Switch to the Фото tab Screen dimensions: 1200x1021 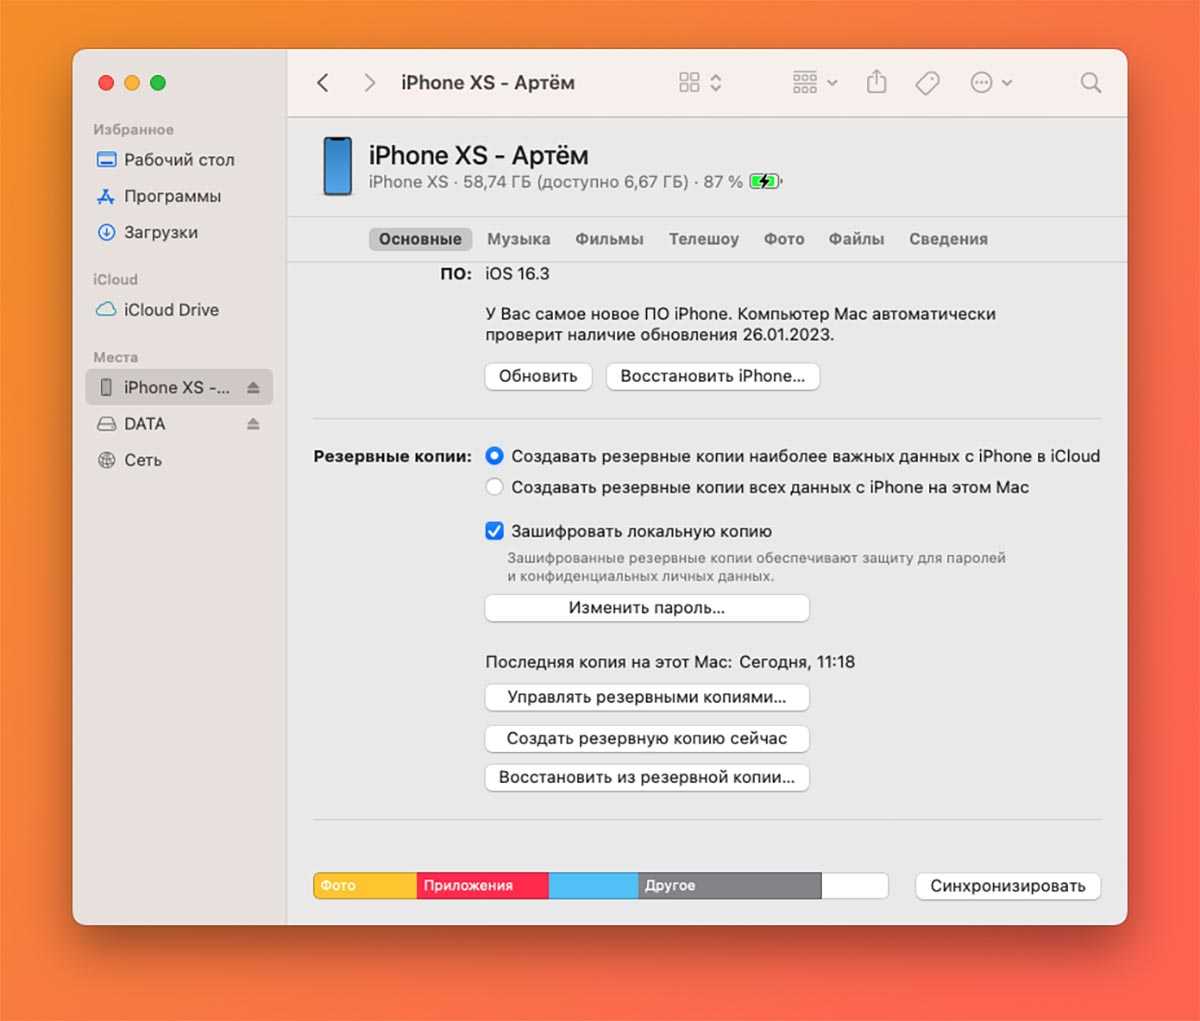[x=783, y=239]
